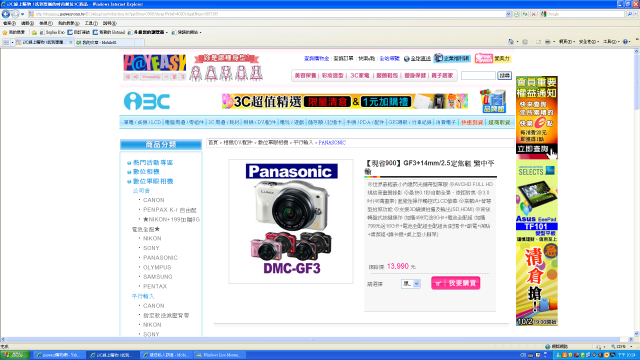Screen dimensions: 640x360
Task: Open the second IE menu bar item
Action: pyautogui.click(x=27, y=23)
